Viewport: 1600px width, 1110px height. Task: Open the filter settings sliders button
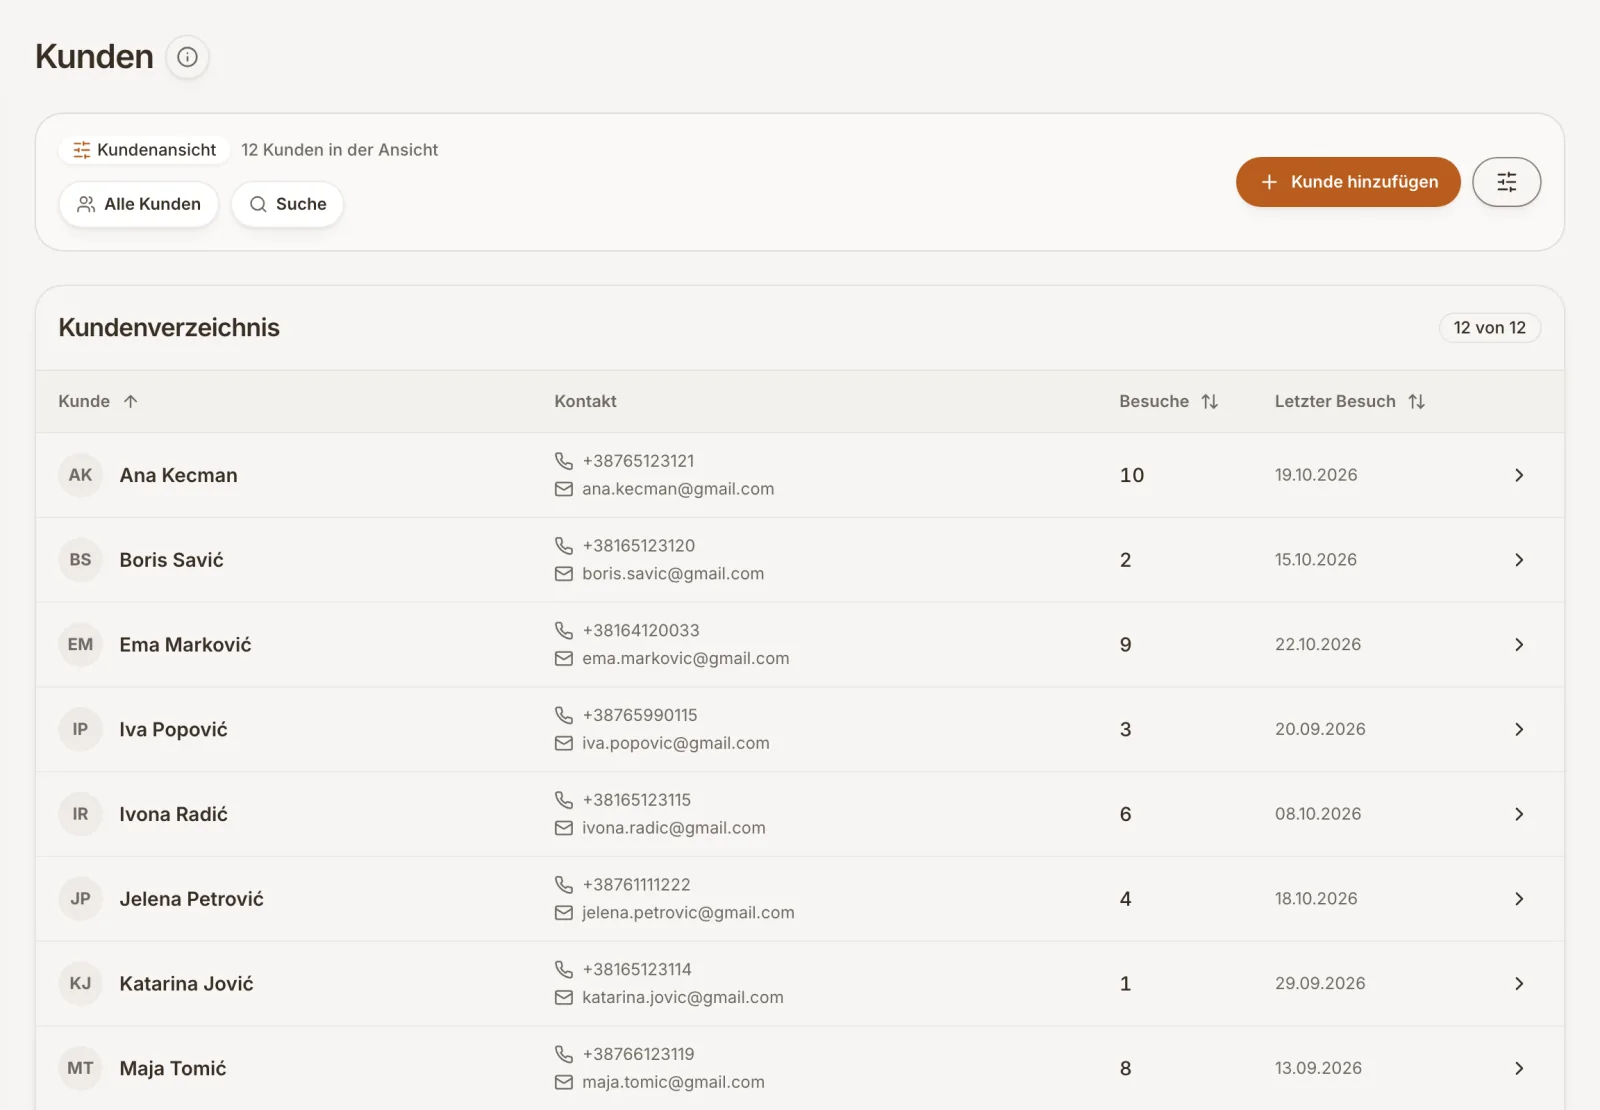1506,182
